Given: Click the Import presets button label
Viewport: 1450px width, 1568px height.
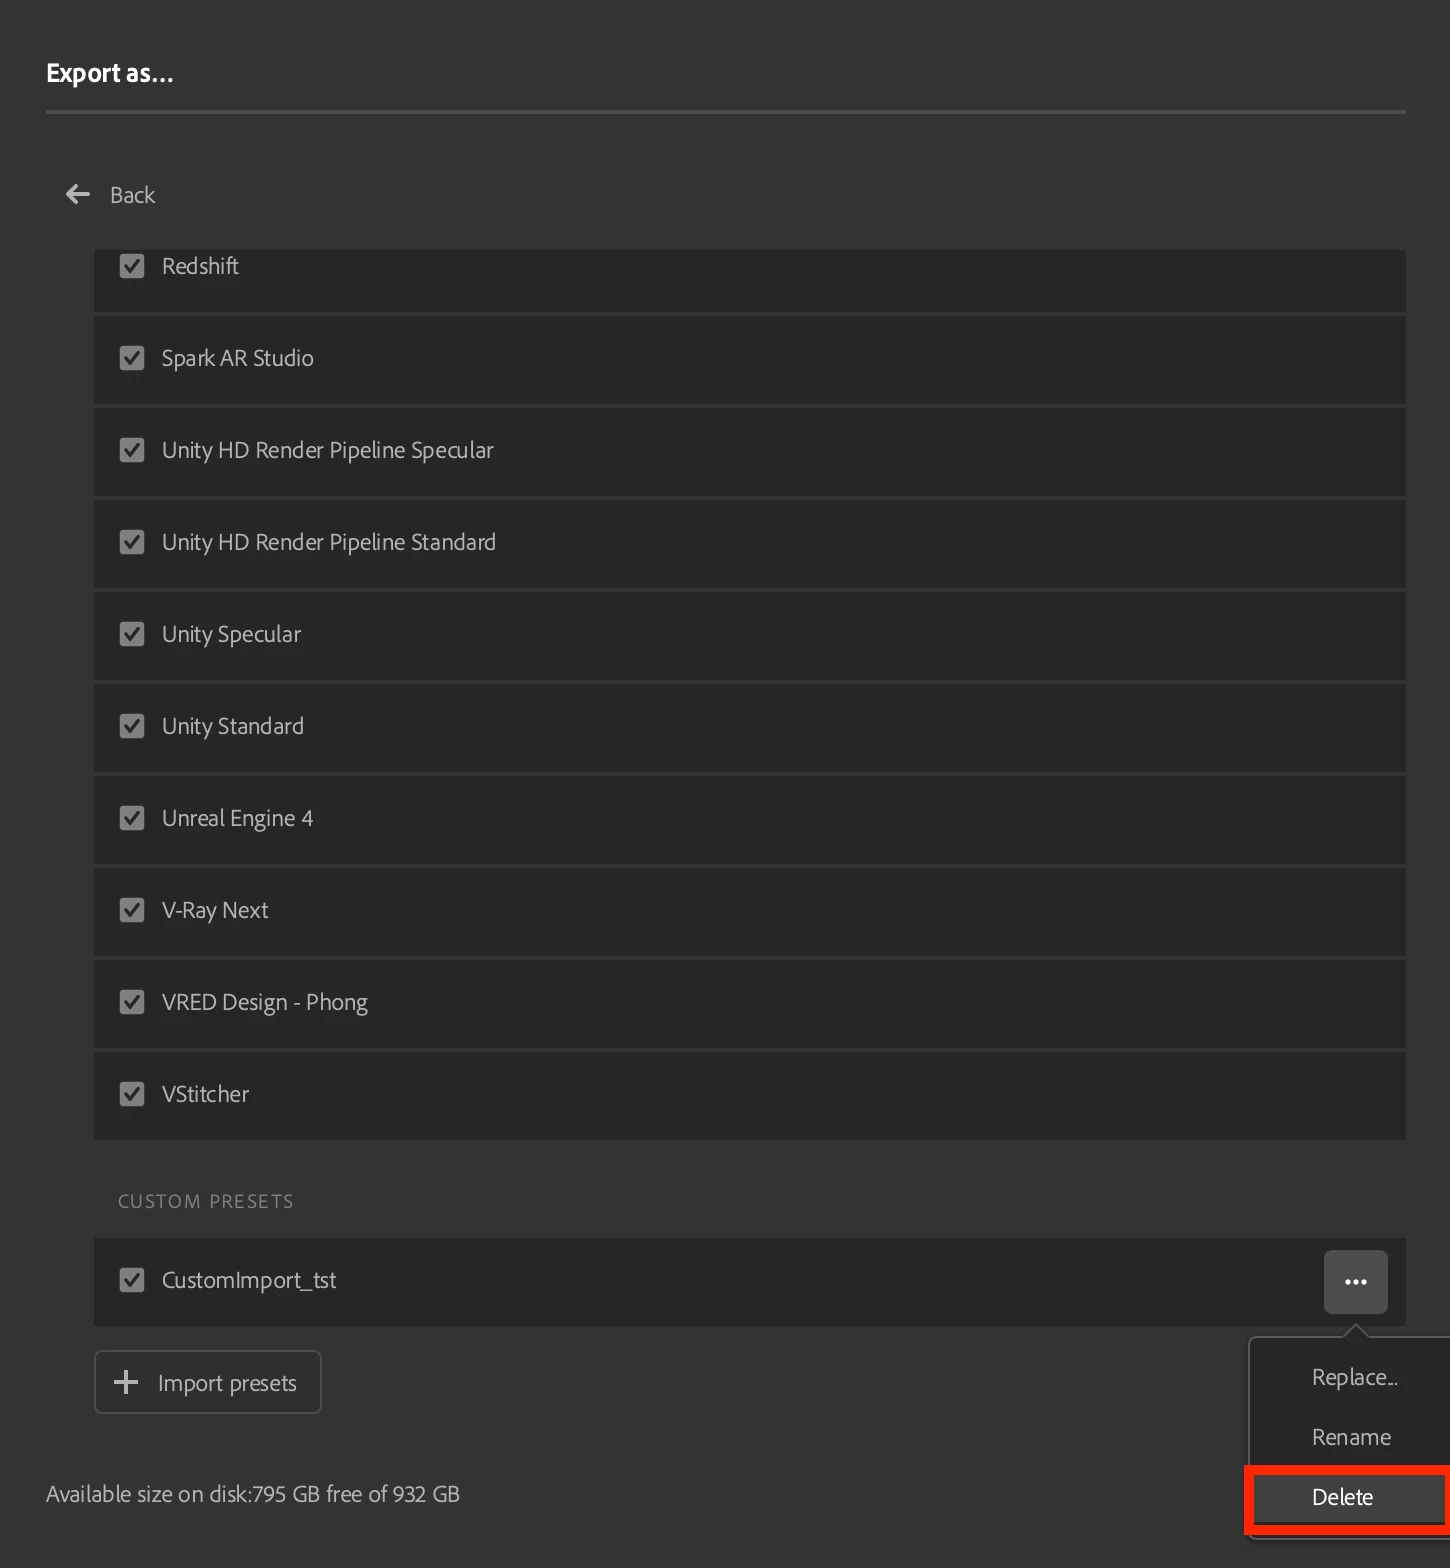Looking at the screenshot, I should point(227,1383).
